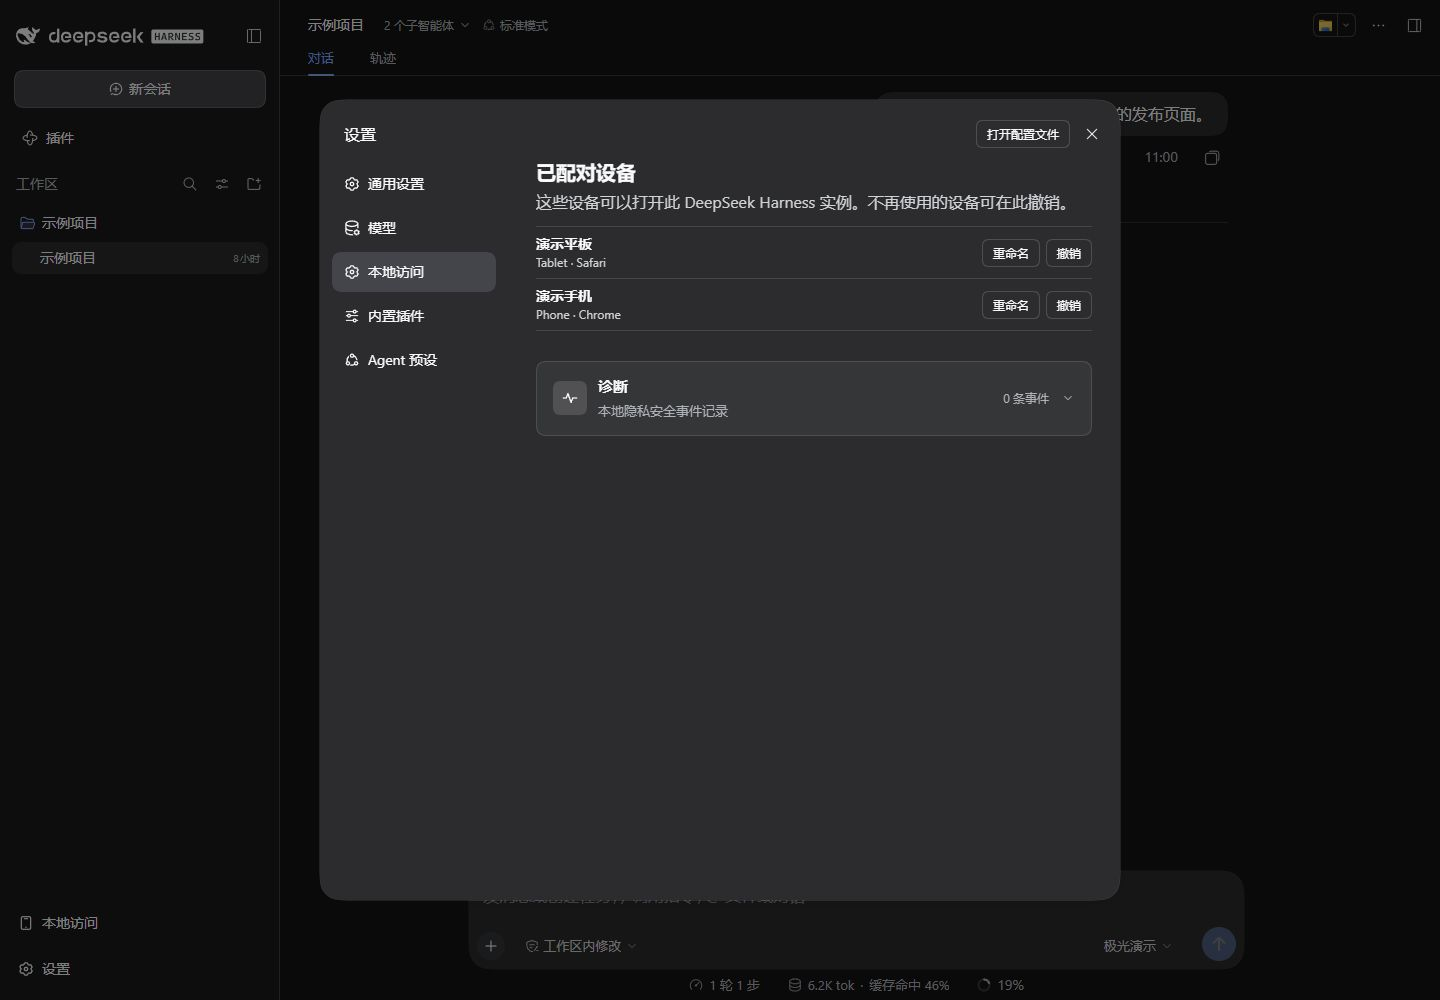Revoke the 演示手机 device
The width and height of the screenshot is (1440, 1000).
tap(1069, 305)
